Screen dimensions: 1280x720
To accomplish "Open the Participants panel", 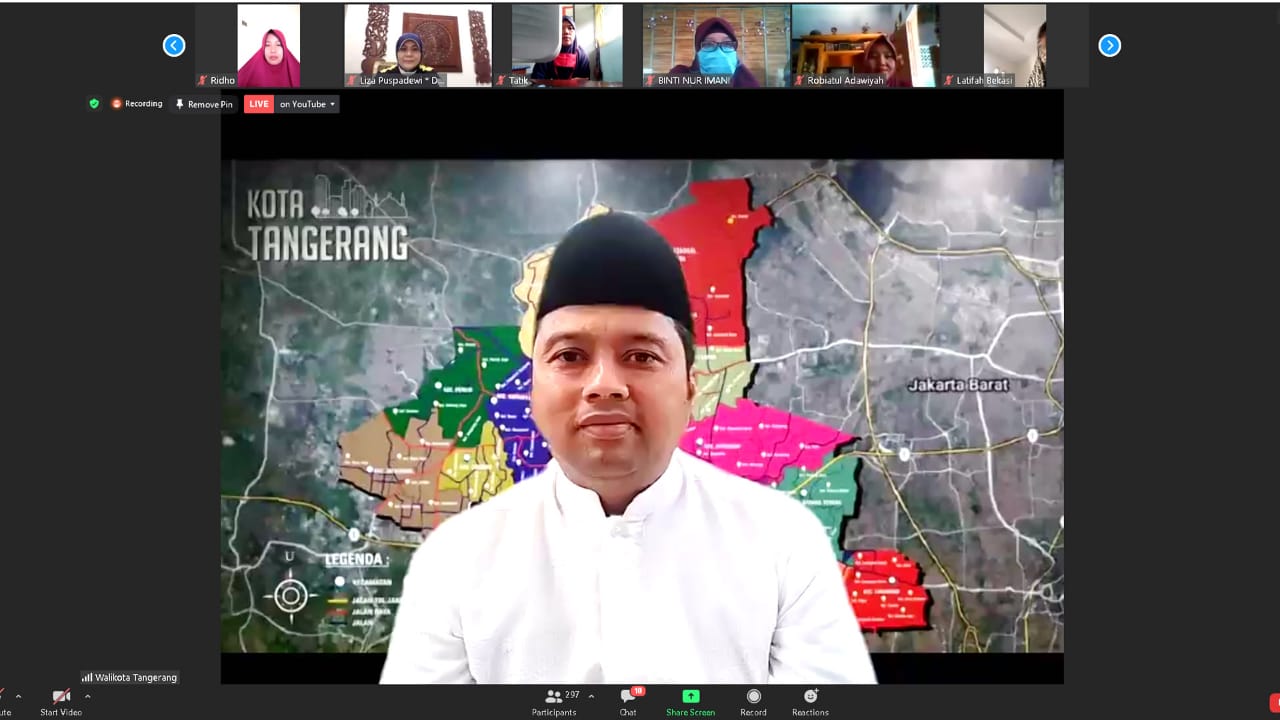I will [554, 702].
